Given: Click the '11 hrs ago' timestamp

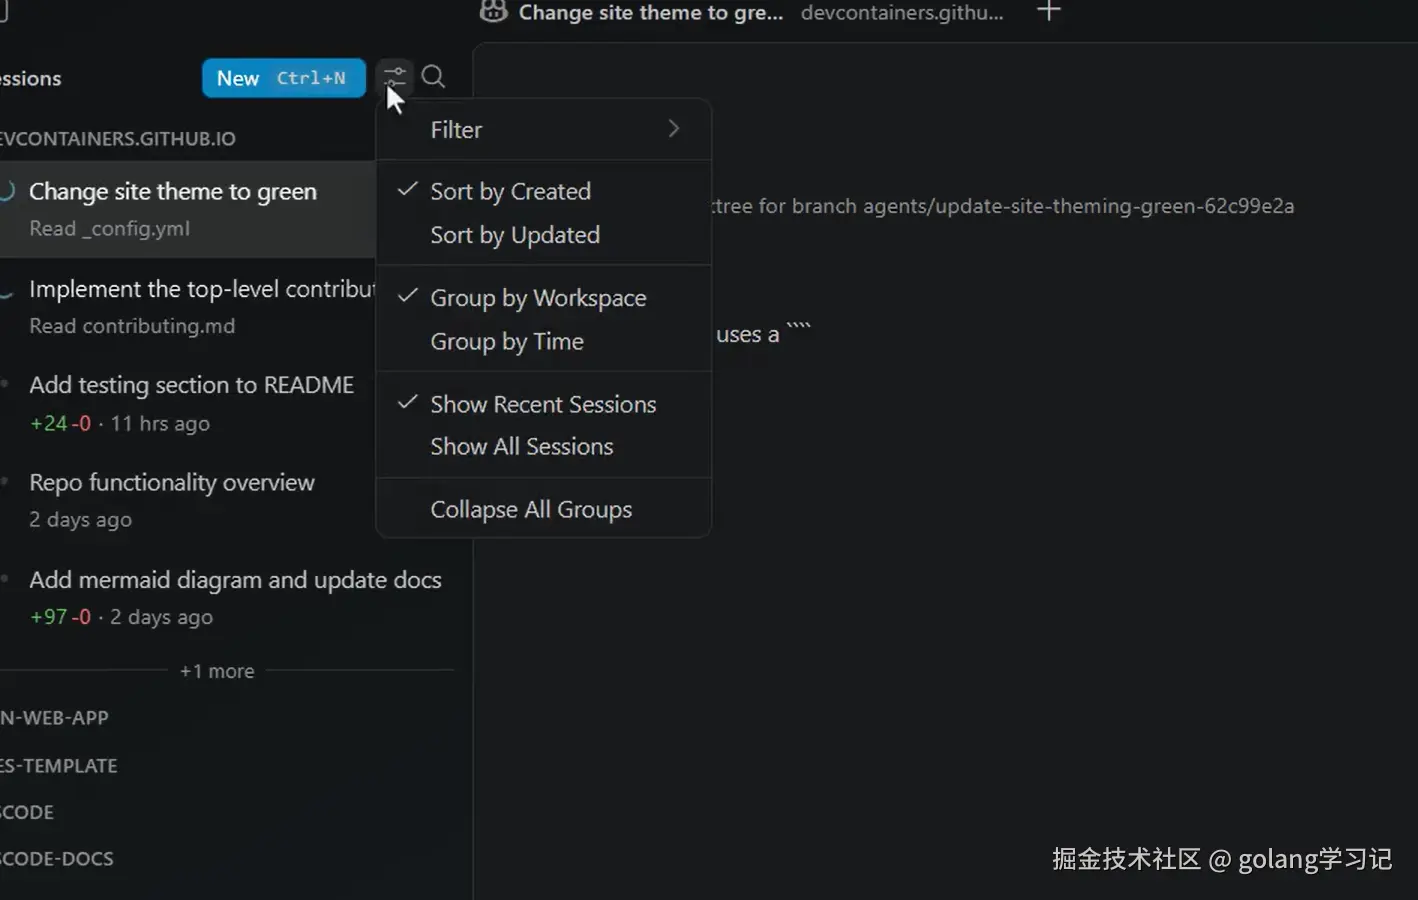Looking at the screenshot, I should pos(160,424).
